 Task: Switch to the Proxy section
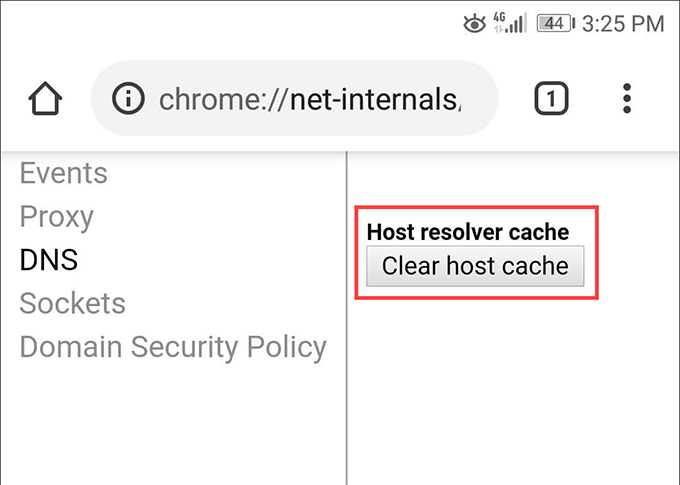point(56,217)
